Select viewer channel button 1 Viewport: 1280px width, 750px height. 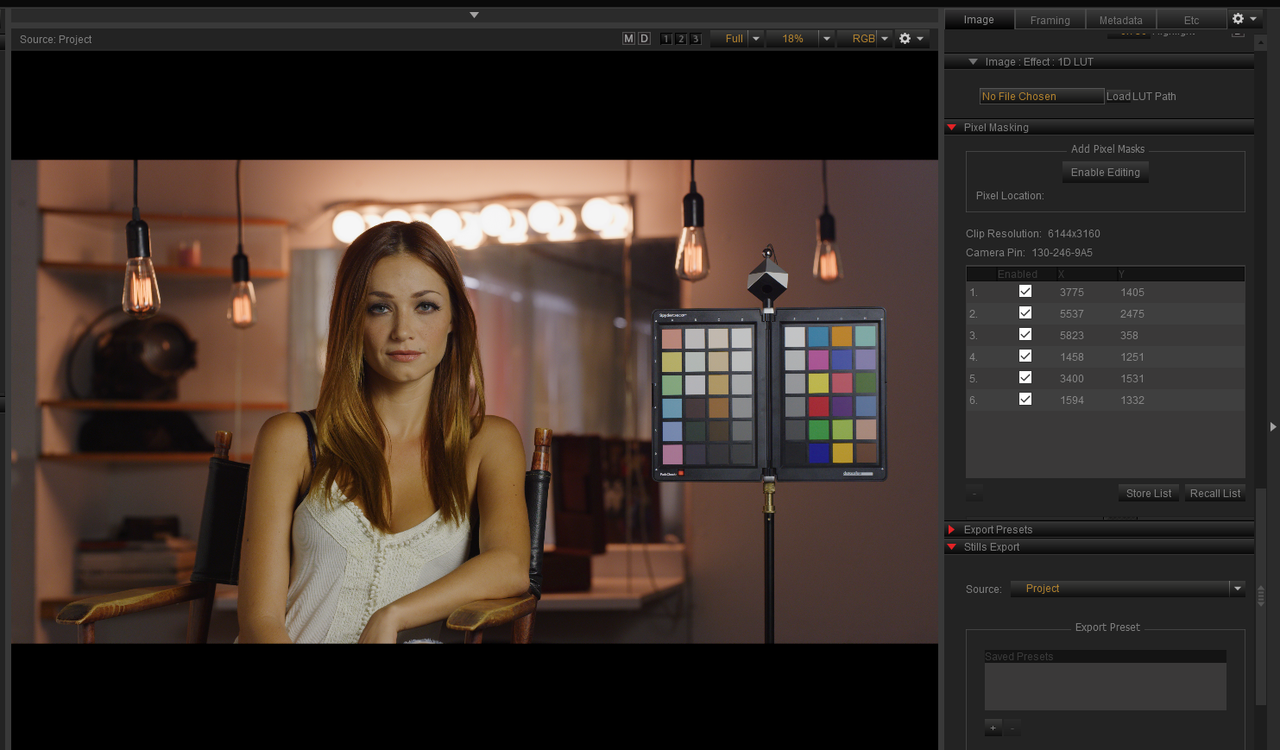(x=666, y=39)
